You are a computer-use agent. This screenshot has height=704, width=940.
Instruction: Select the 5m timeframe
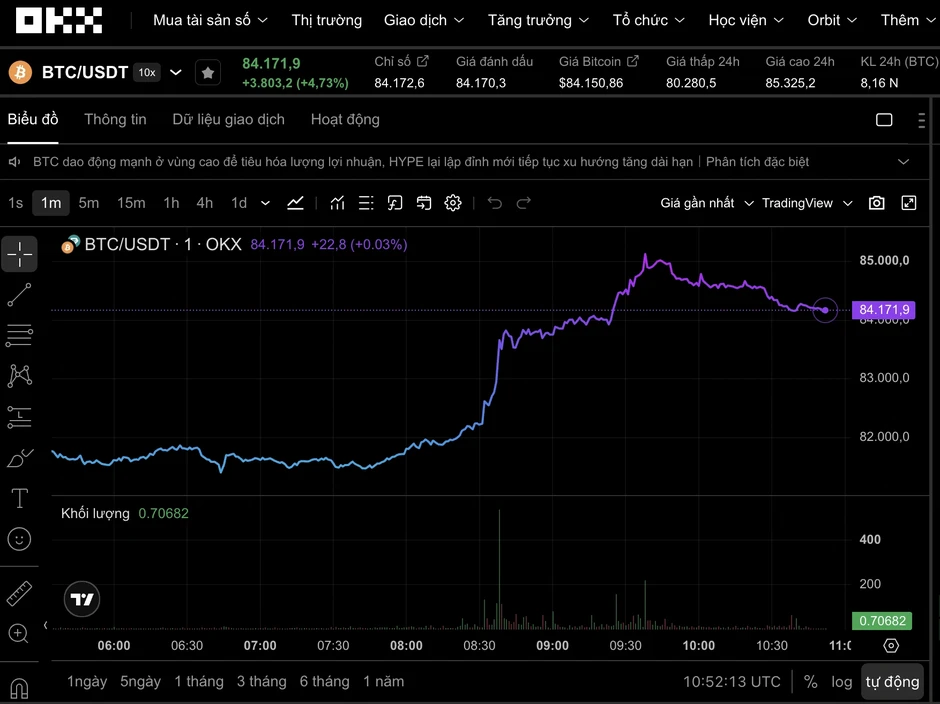point(89,203)
